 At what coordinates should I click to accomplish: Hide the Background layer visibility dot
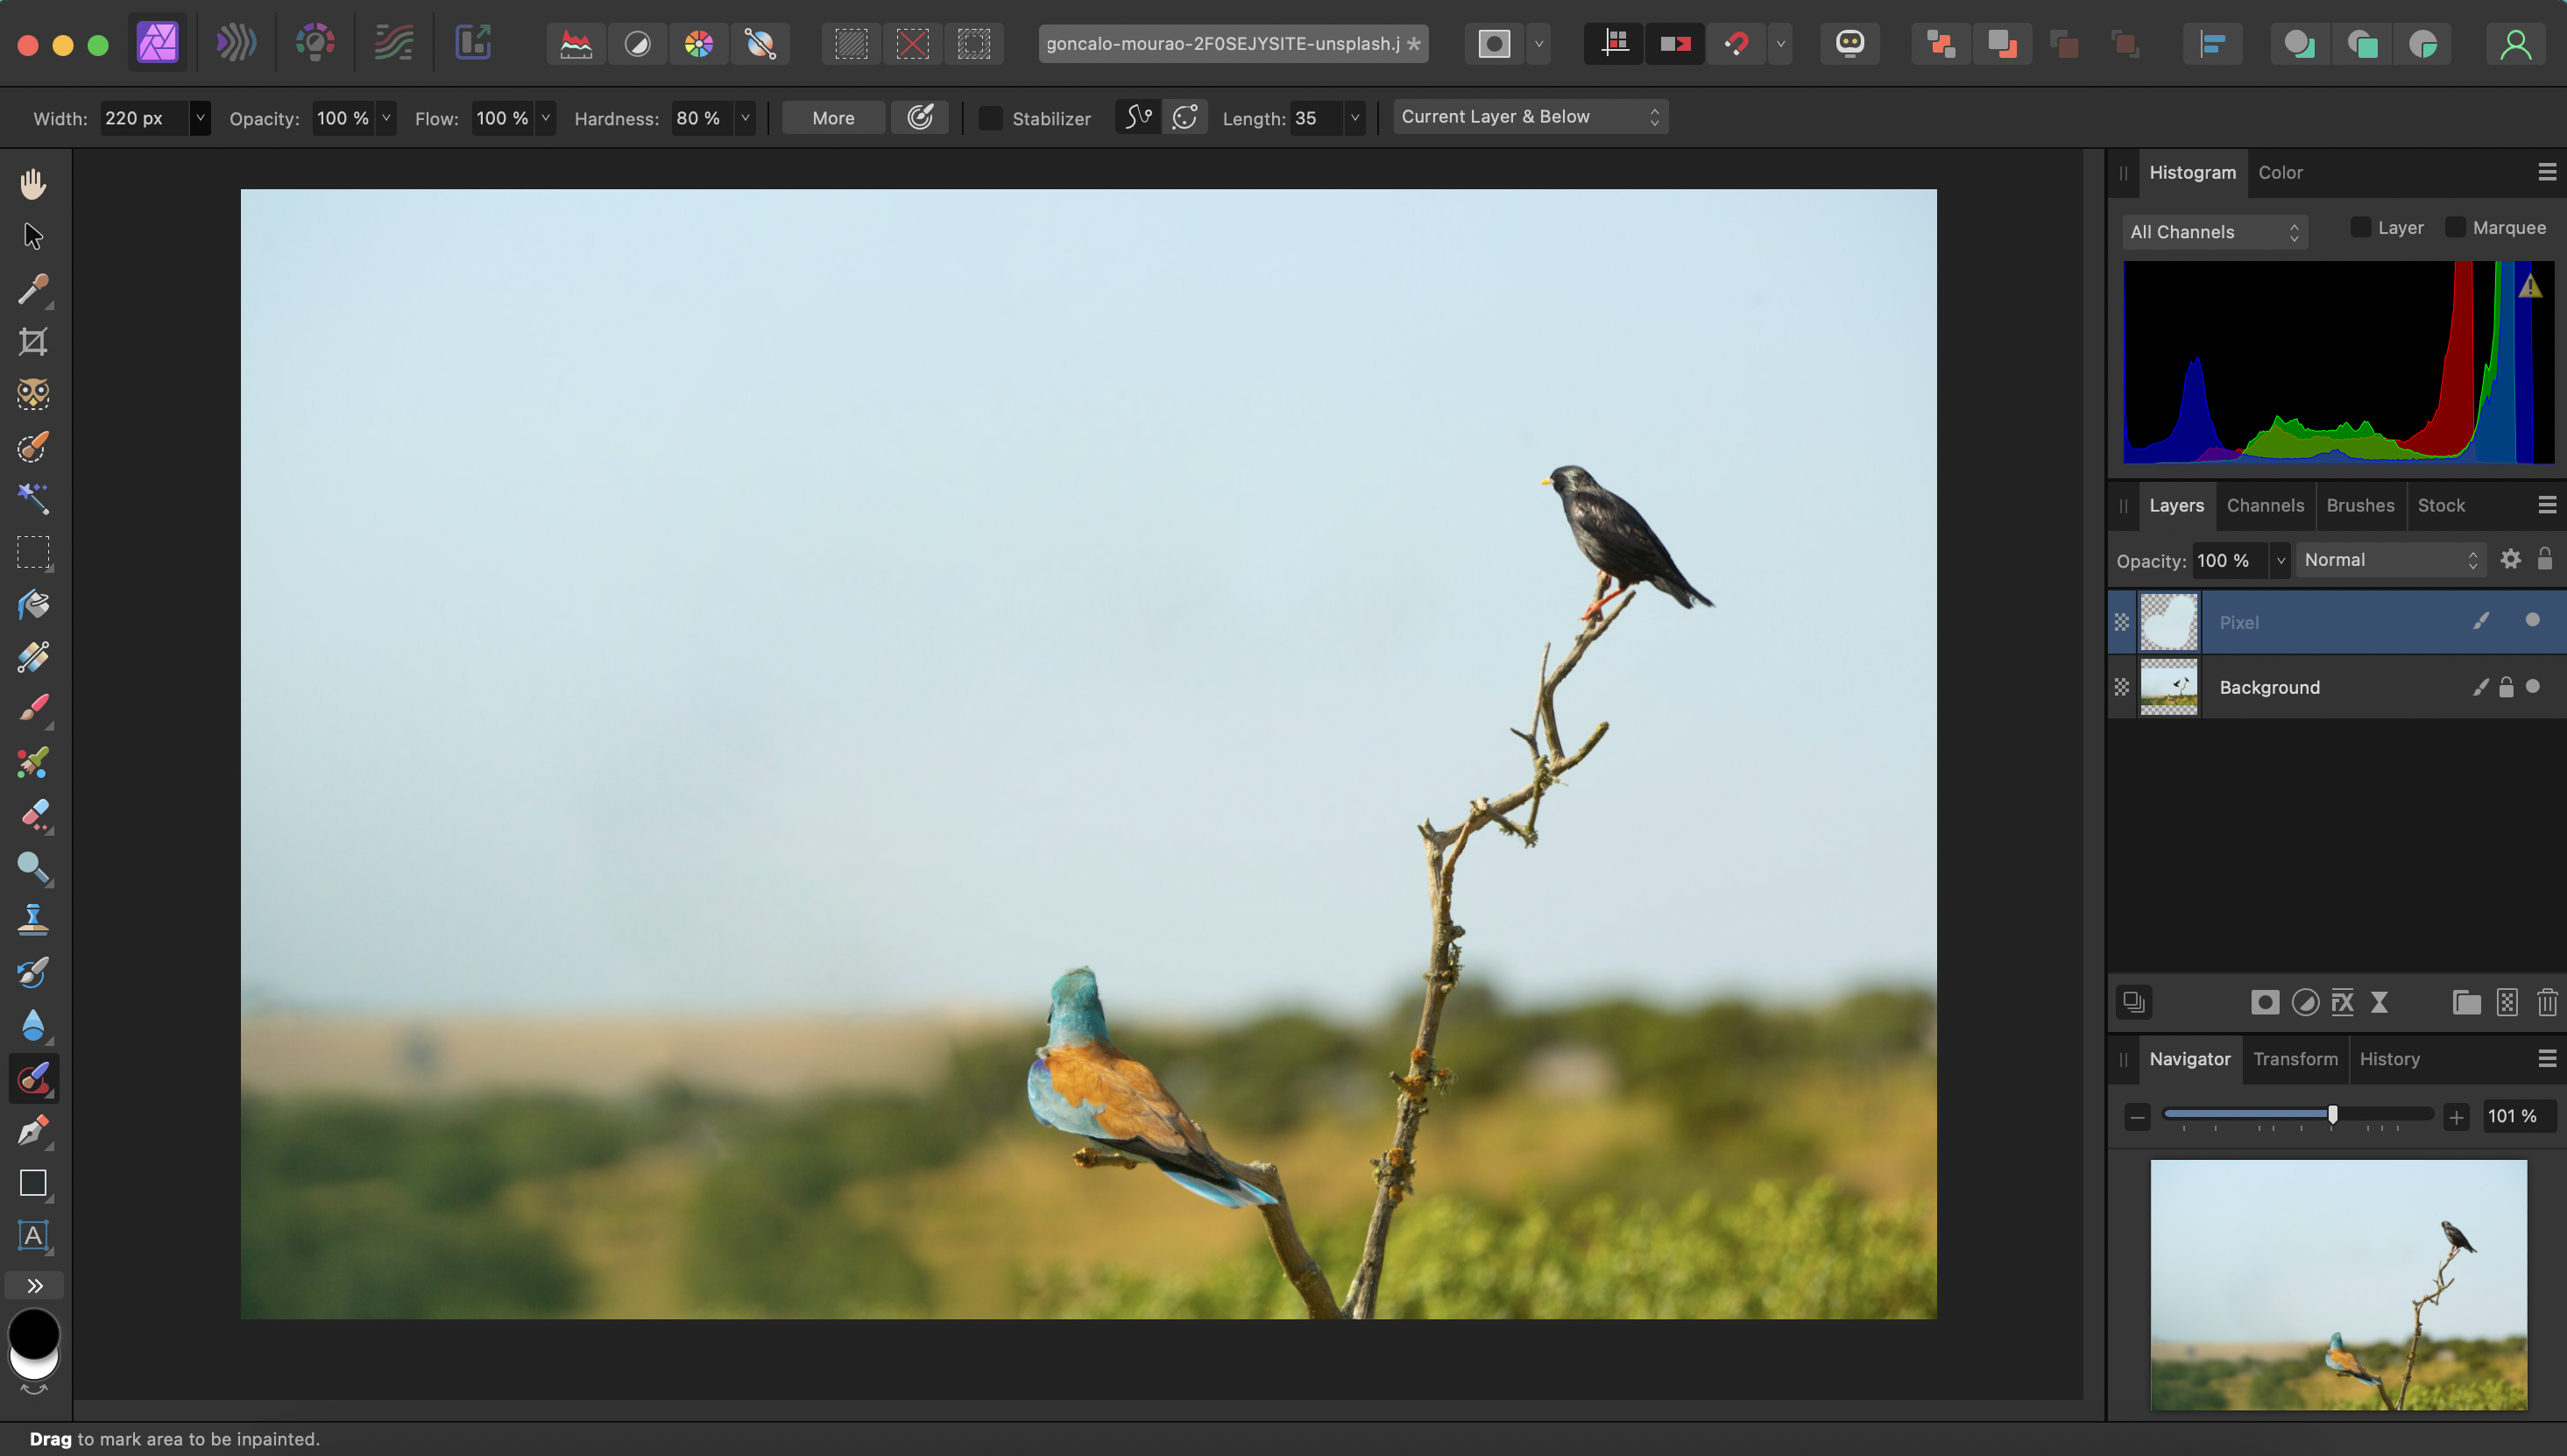point(2532,686)
